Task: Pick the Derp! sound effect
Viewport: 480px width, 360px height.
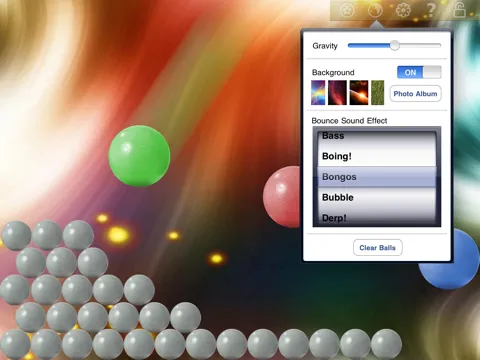Action: pos(377,217)
